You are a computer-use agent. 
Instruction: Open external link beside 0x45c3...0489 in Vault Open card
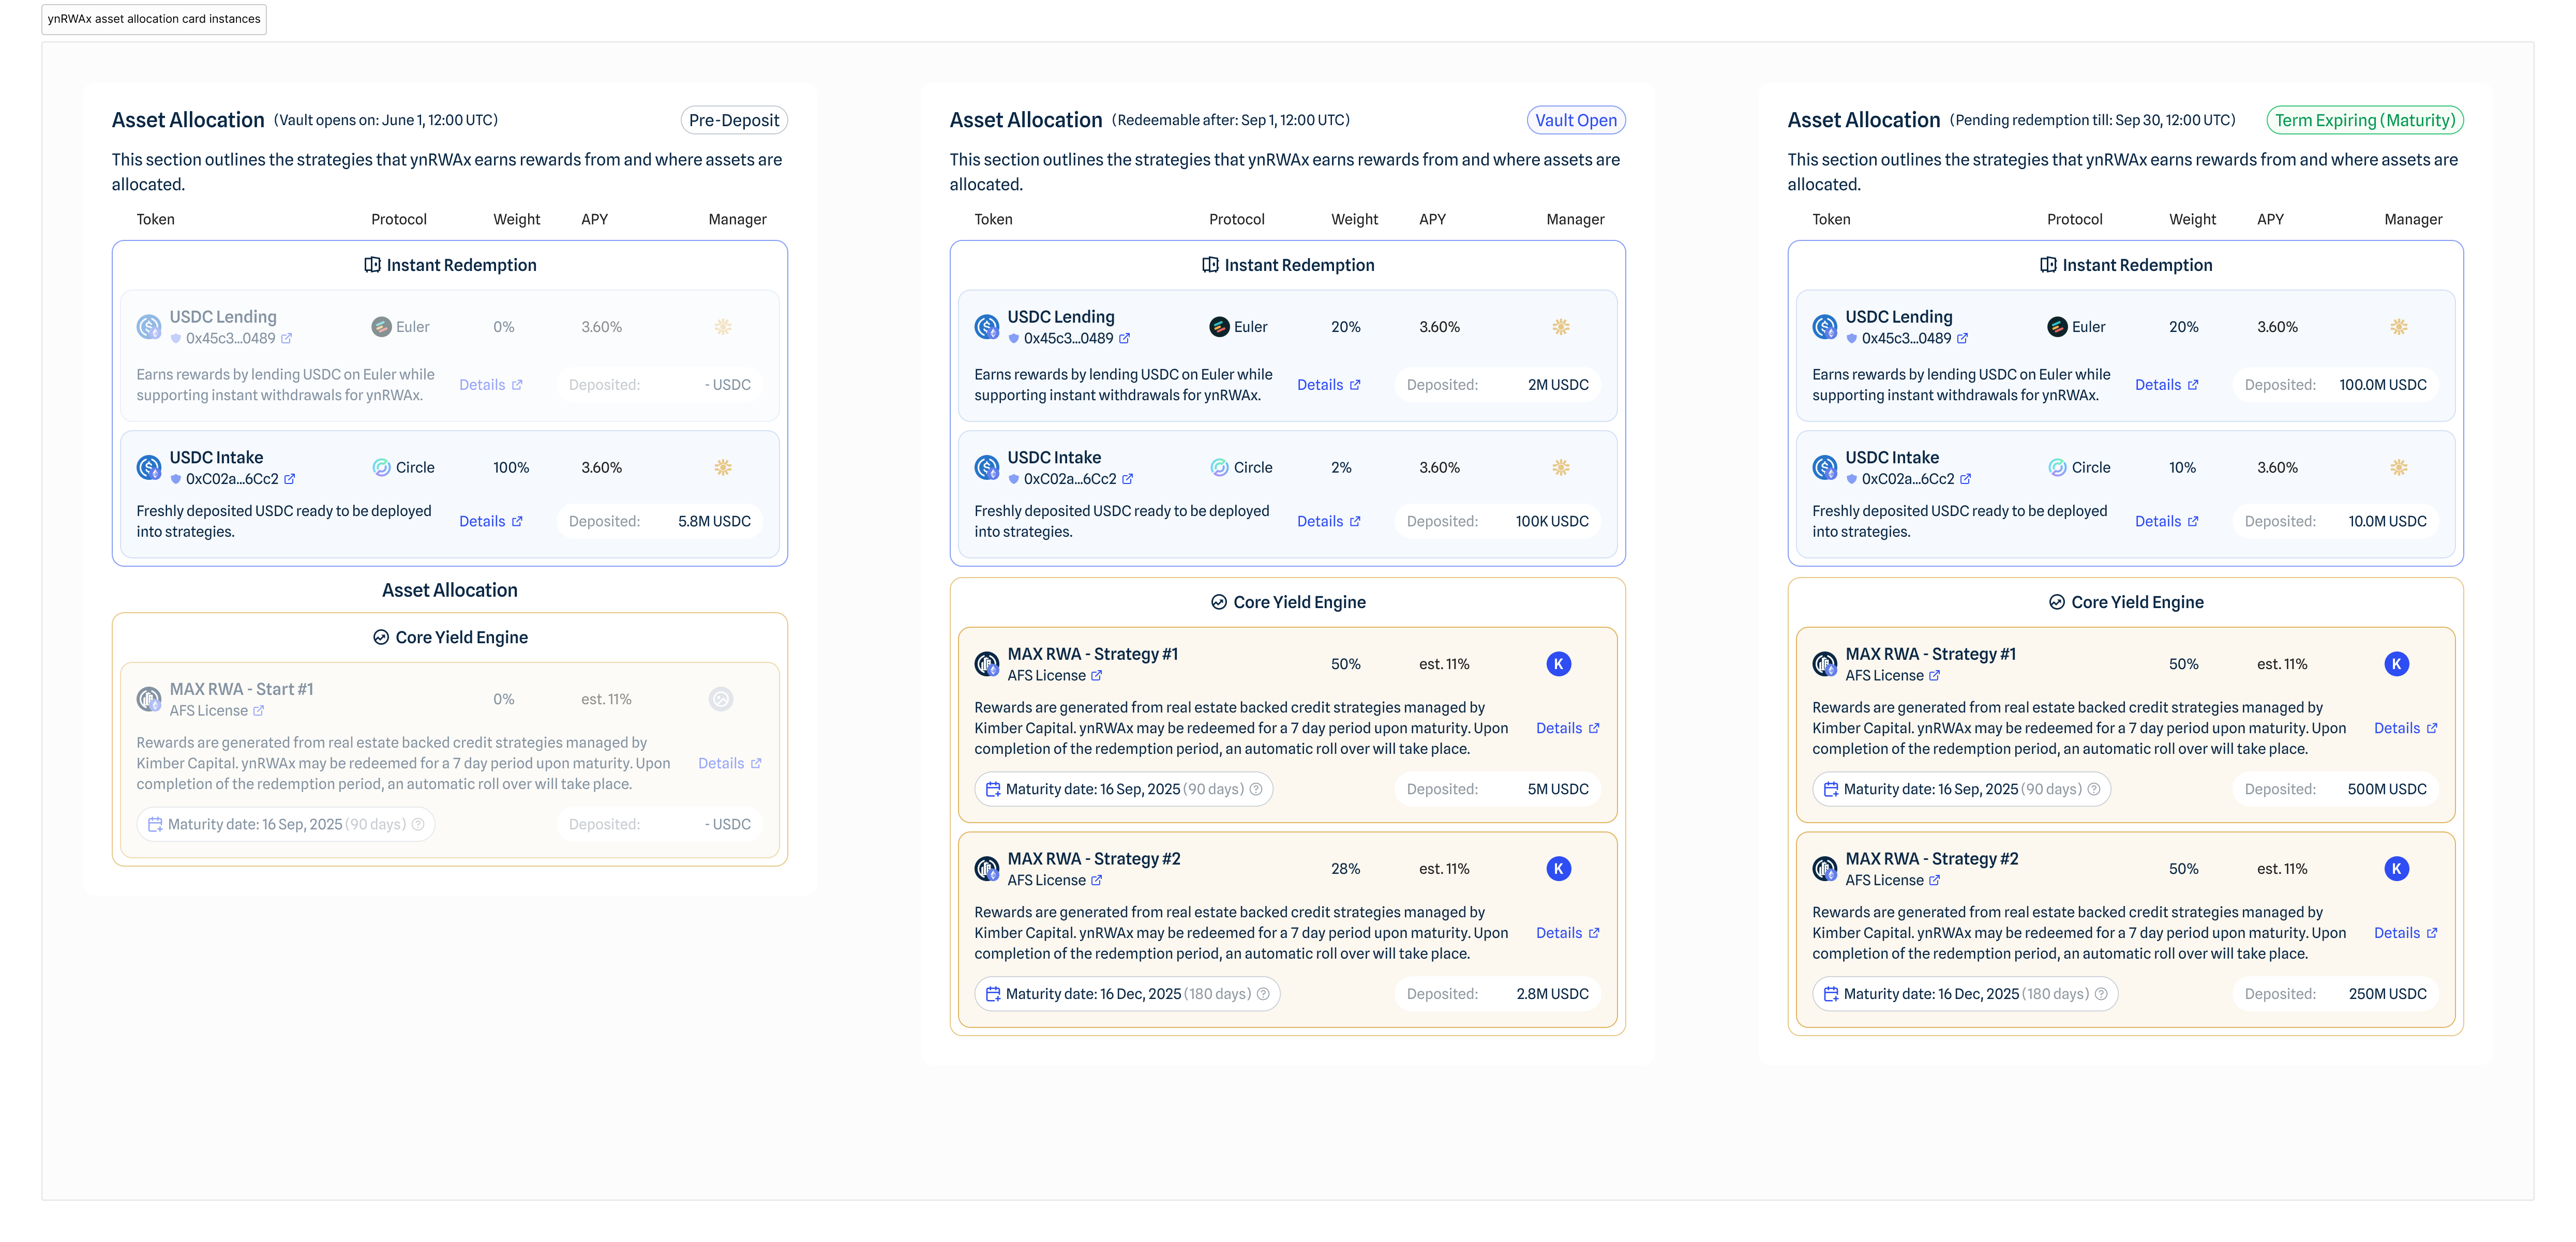tap(1124, 339)
